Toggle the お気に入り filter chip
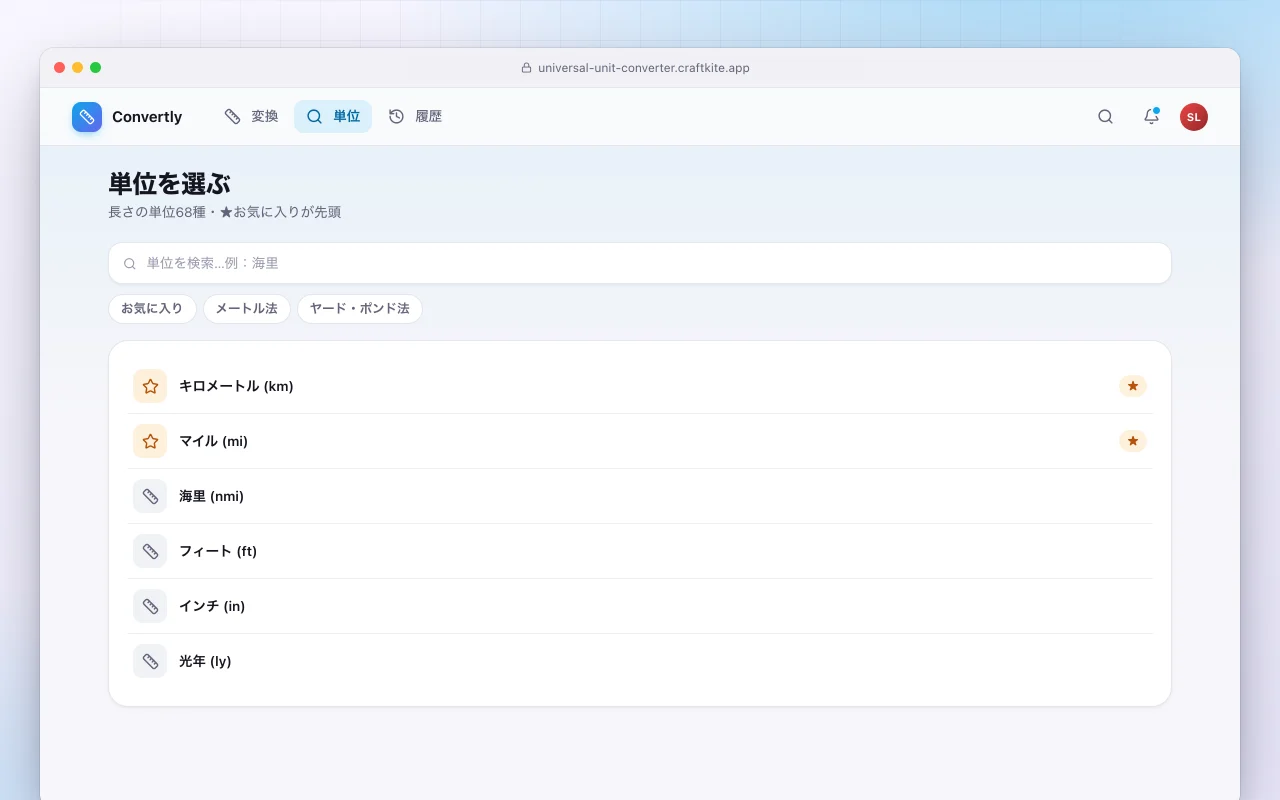The image size is (1280, 800). coord(152,309)
